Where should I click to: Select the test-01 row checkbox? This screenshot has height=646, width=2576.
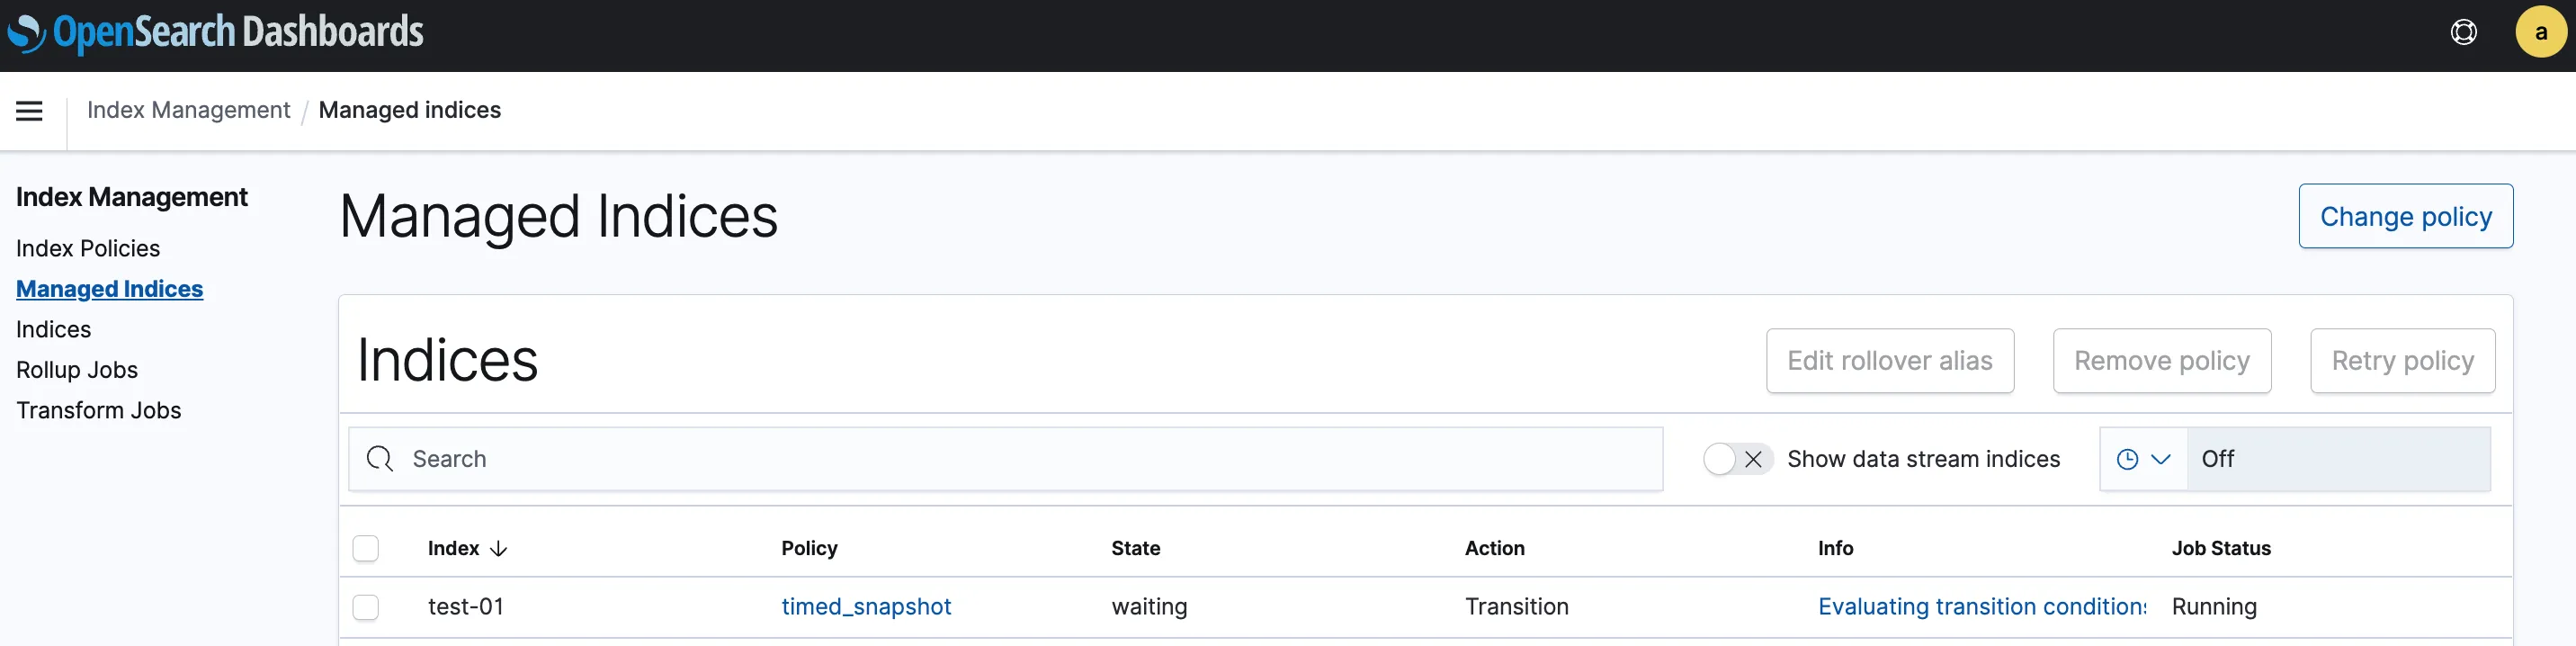[x=366, y=607]
